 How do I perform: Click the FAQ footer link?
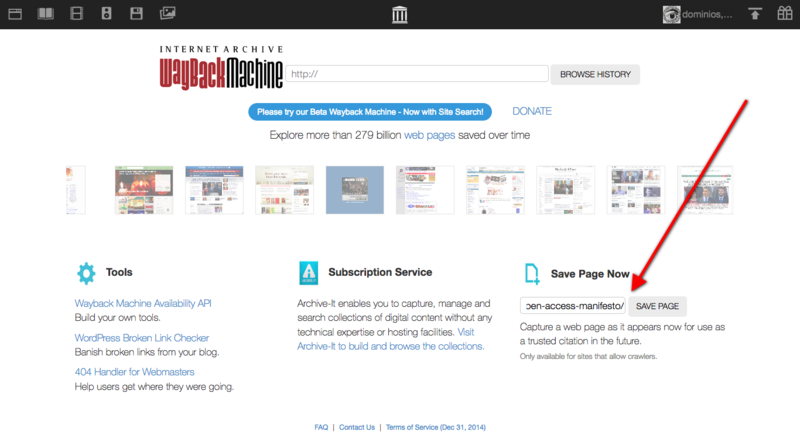pyautogui.click(x=321, y=427)
